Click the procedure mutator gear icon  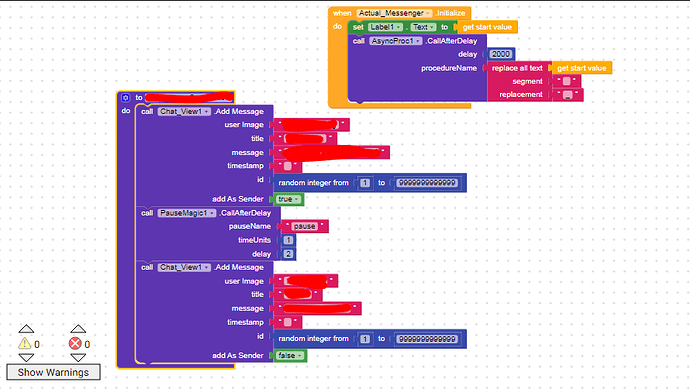point(125,98)
